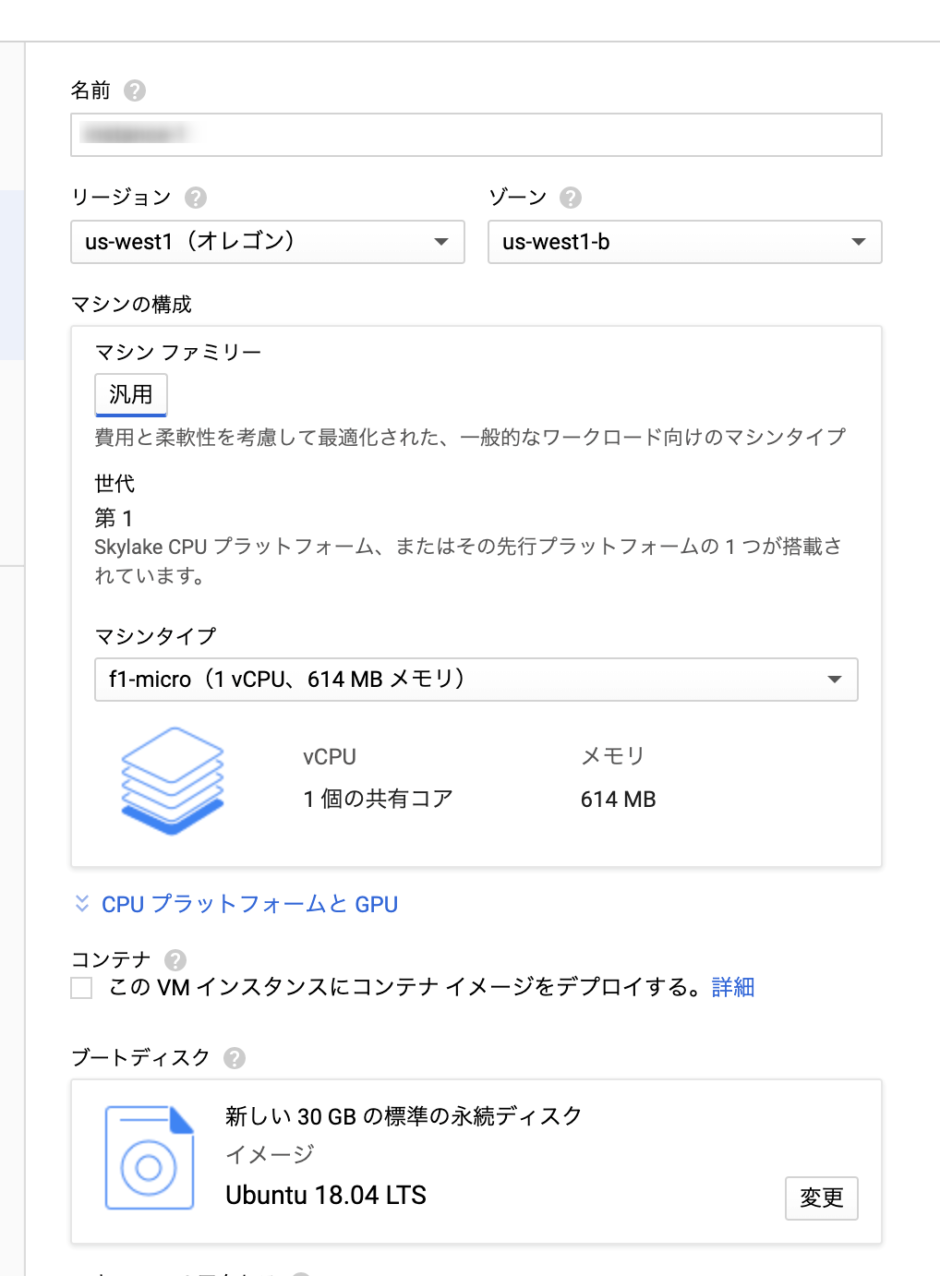Click the help icon next to ブートディスク
This screenshot has width=940, height=1276.
click(x=233, y=1058)
